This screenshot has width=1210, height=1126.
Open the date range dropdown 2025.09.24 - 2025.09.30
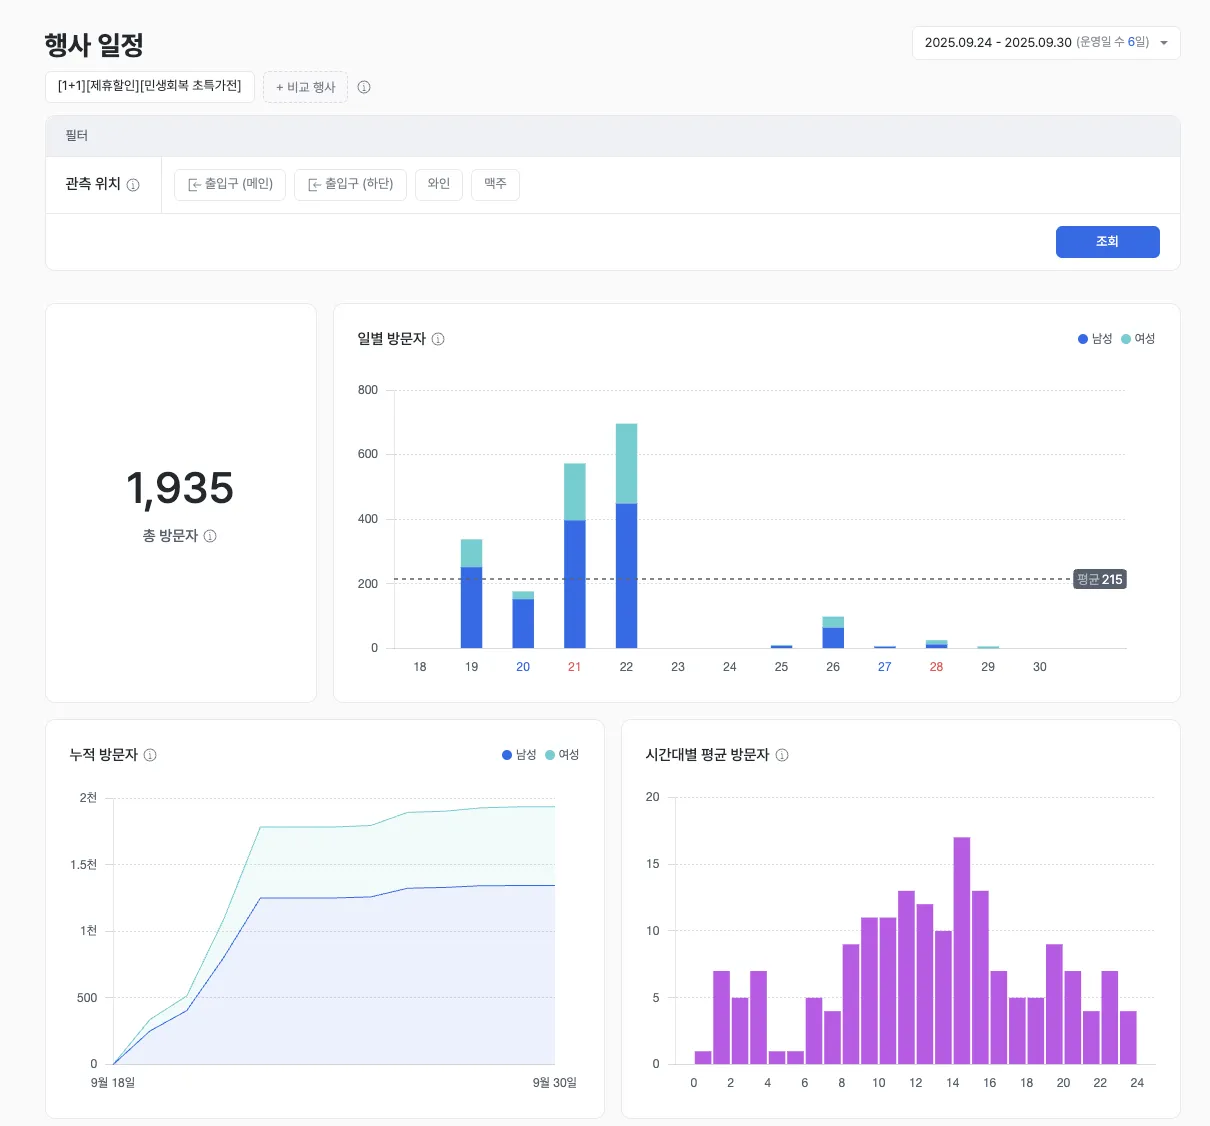click(x=1046, y=43)
